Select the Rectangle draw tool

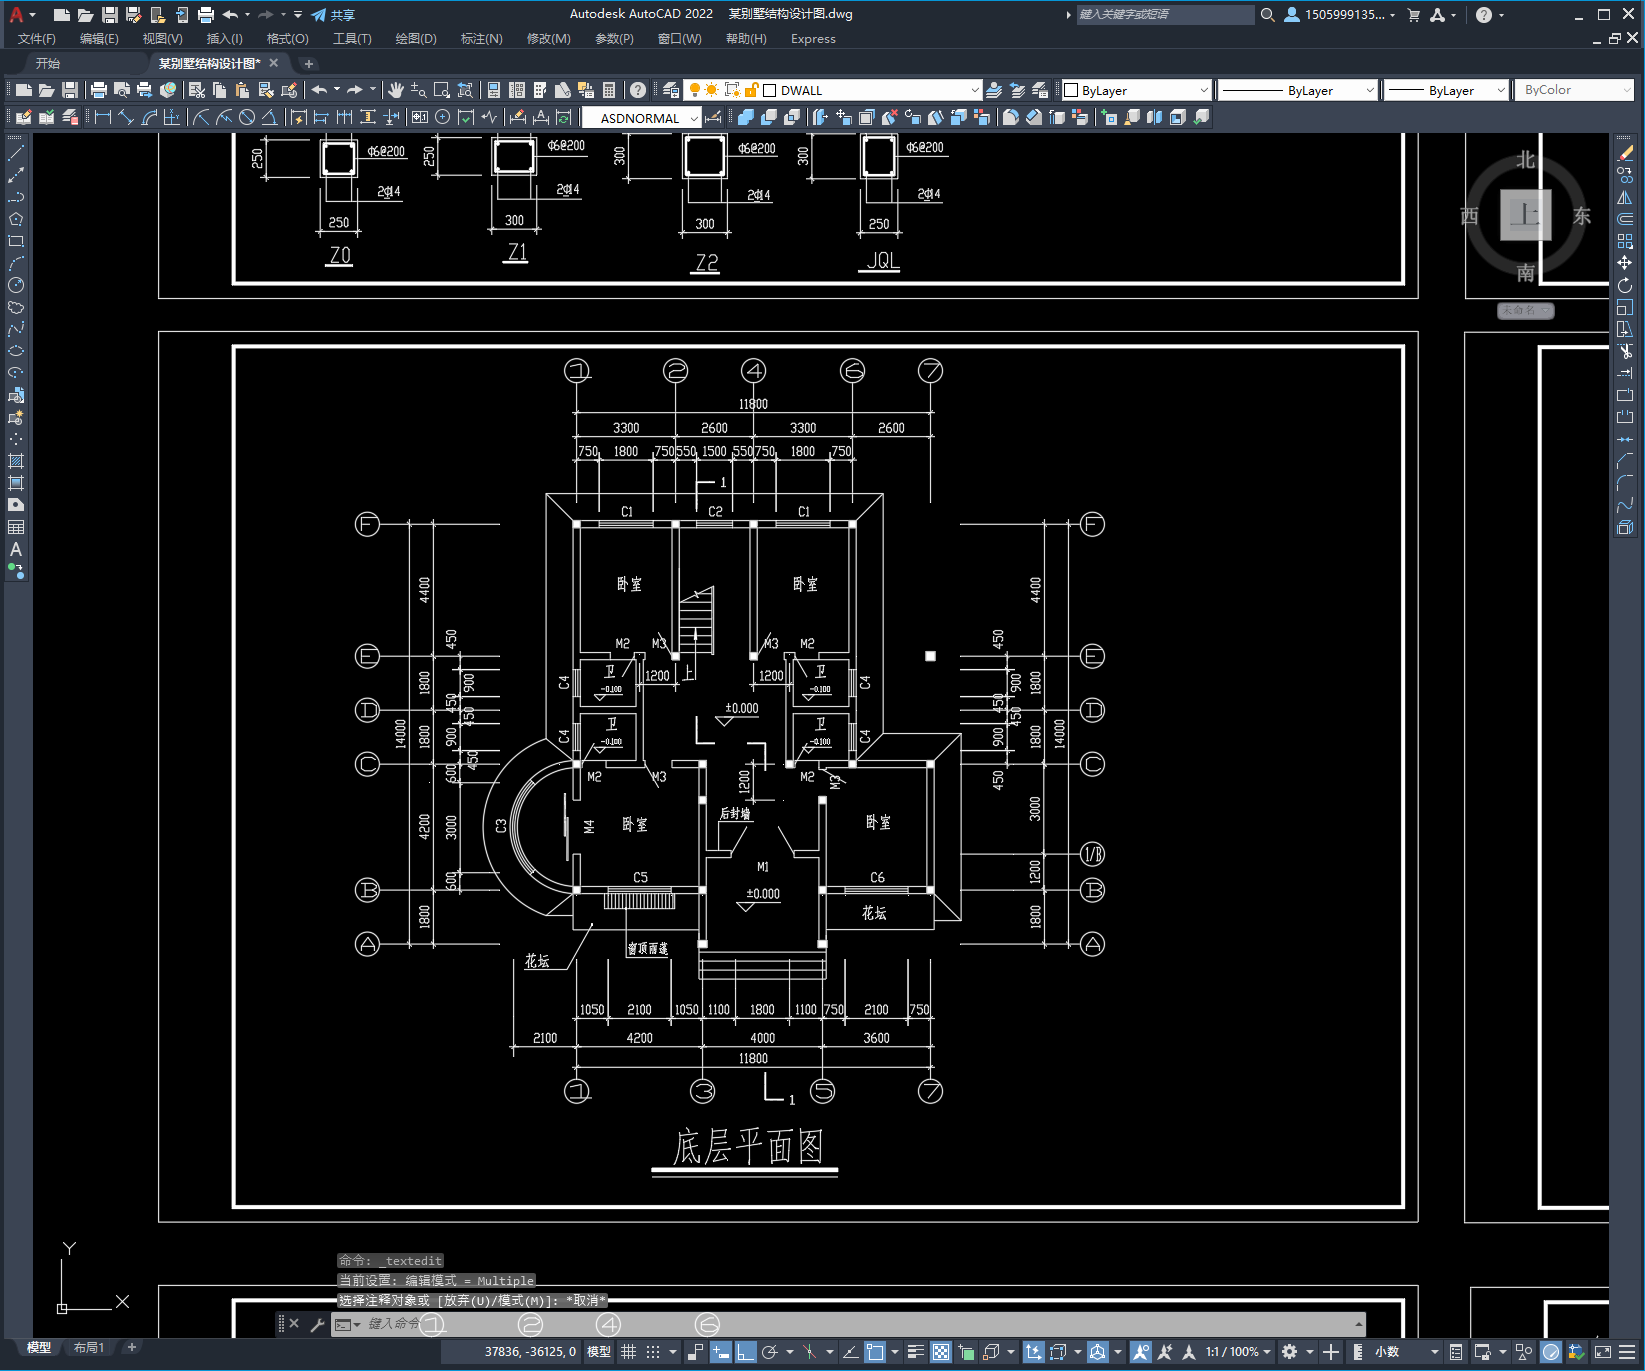(16, 241)
